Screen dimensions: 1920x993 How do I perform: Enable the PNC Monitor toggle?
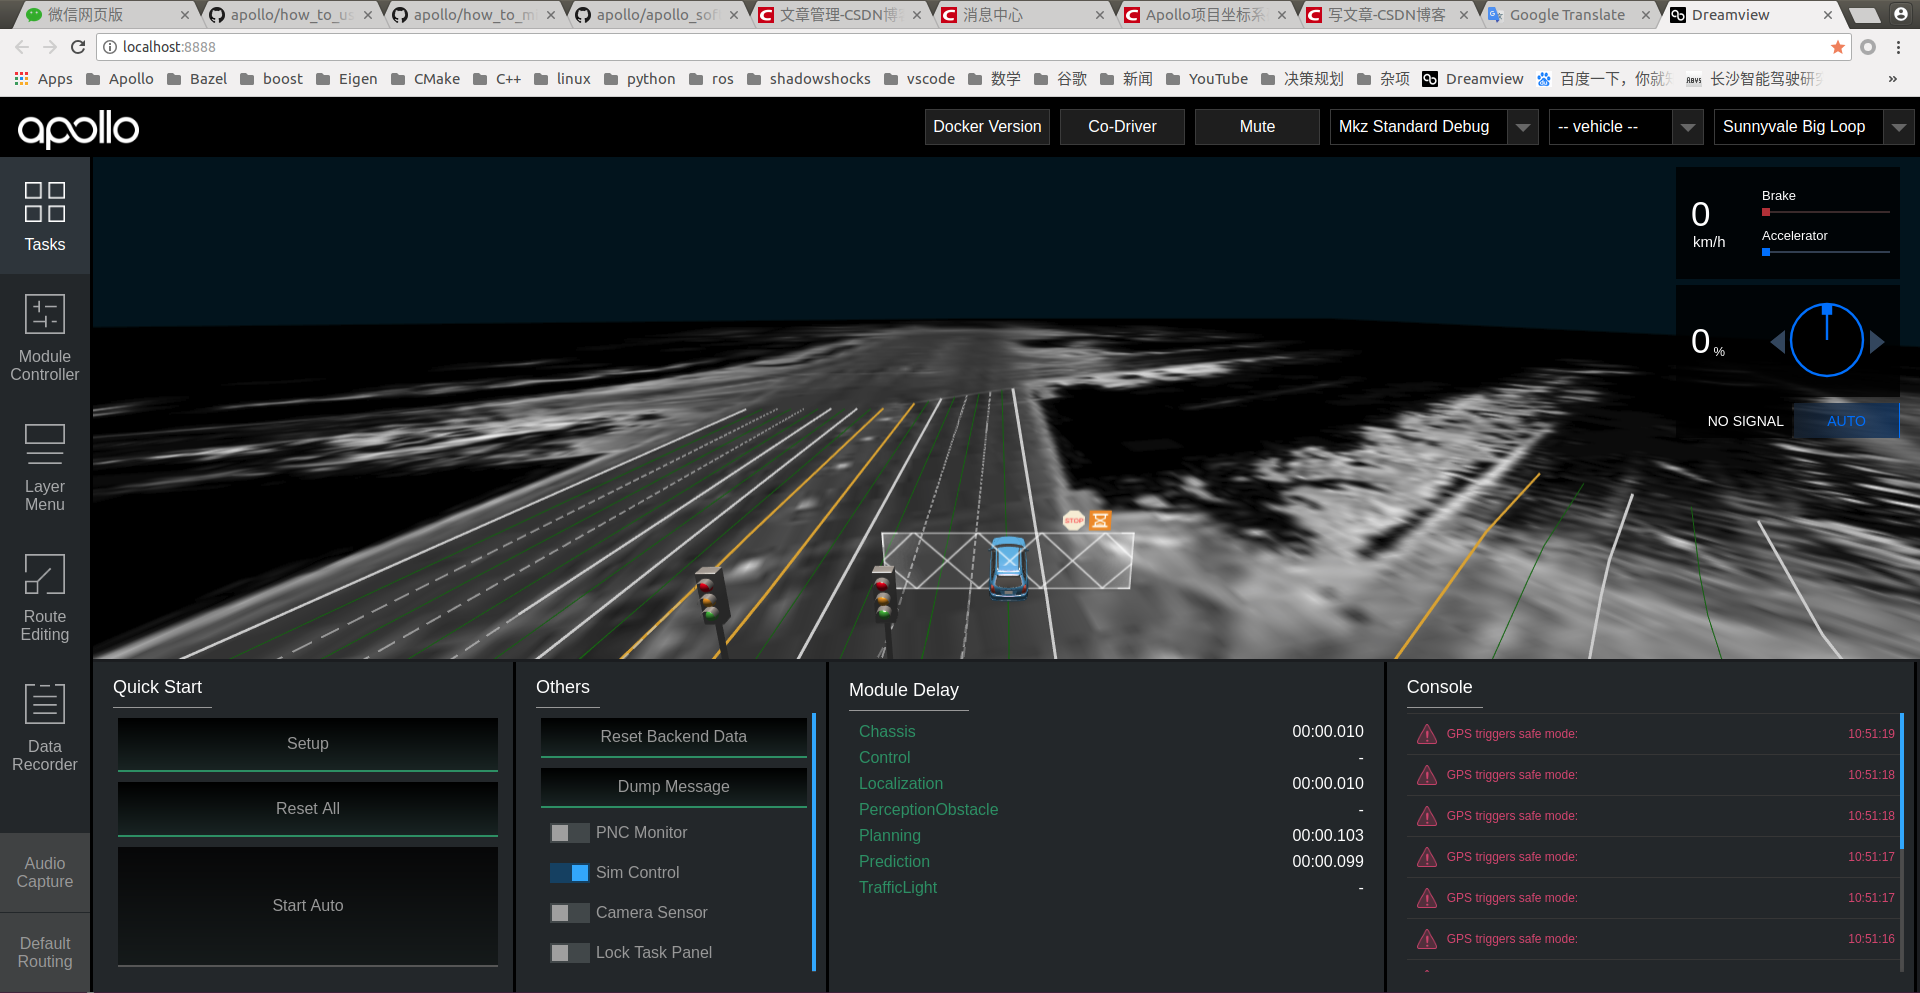click(x=569, y=832)
